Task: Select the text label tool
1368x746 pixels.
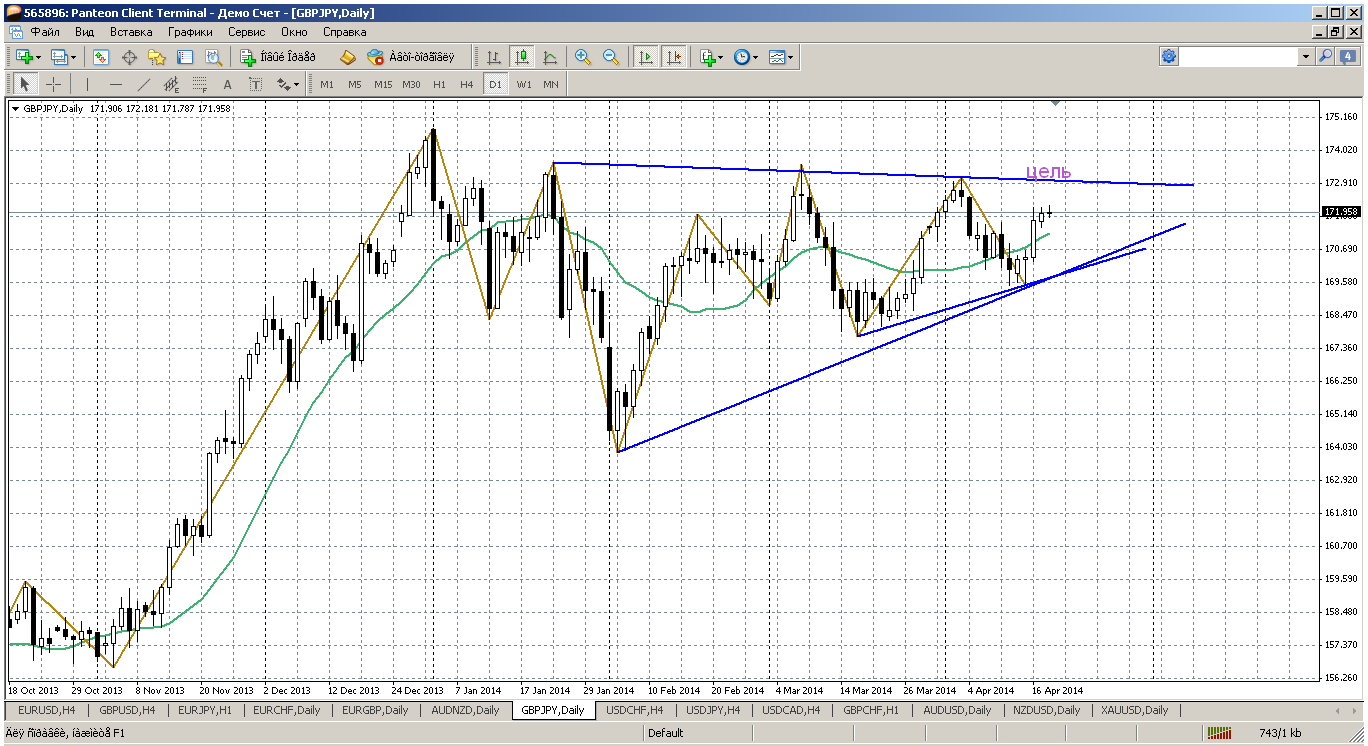Action: coord(255,84)
